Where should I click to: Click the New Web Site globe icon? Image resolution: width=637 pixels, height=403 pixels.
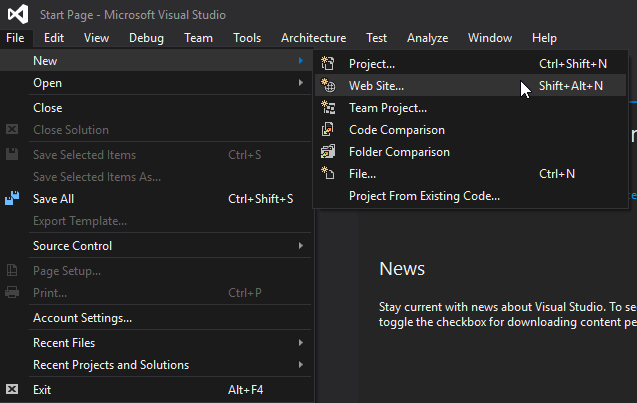[x=328, y=86]
